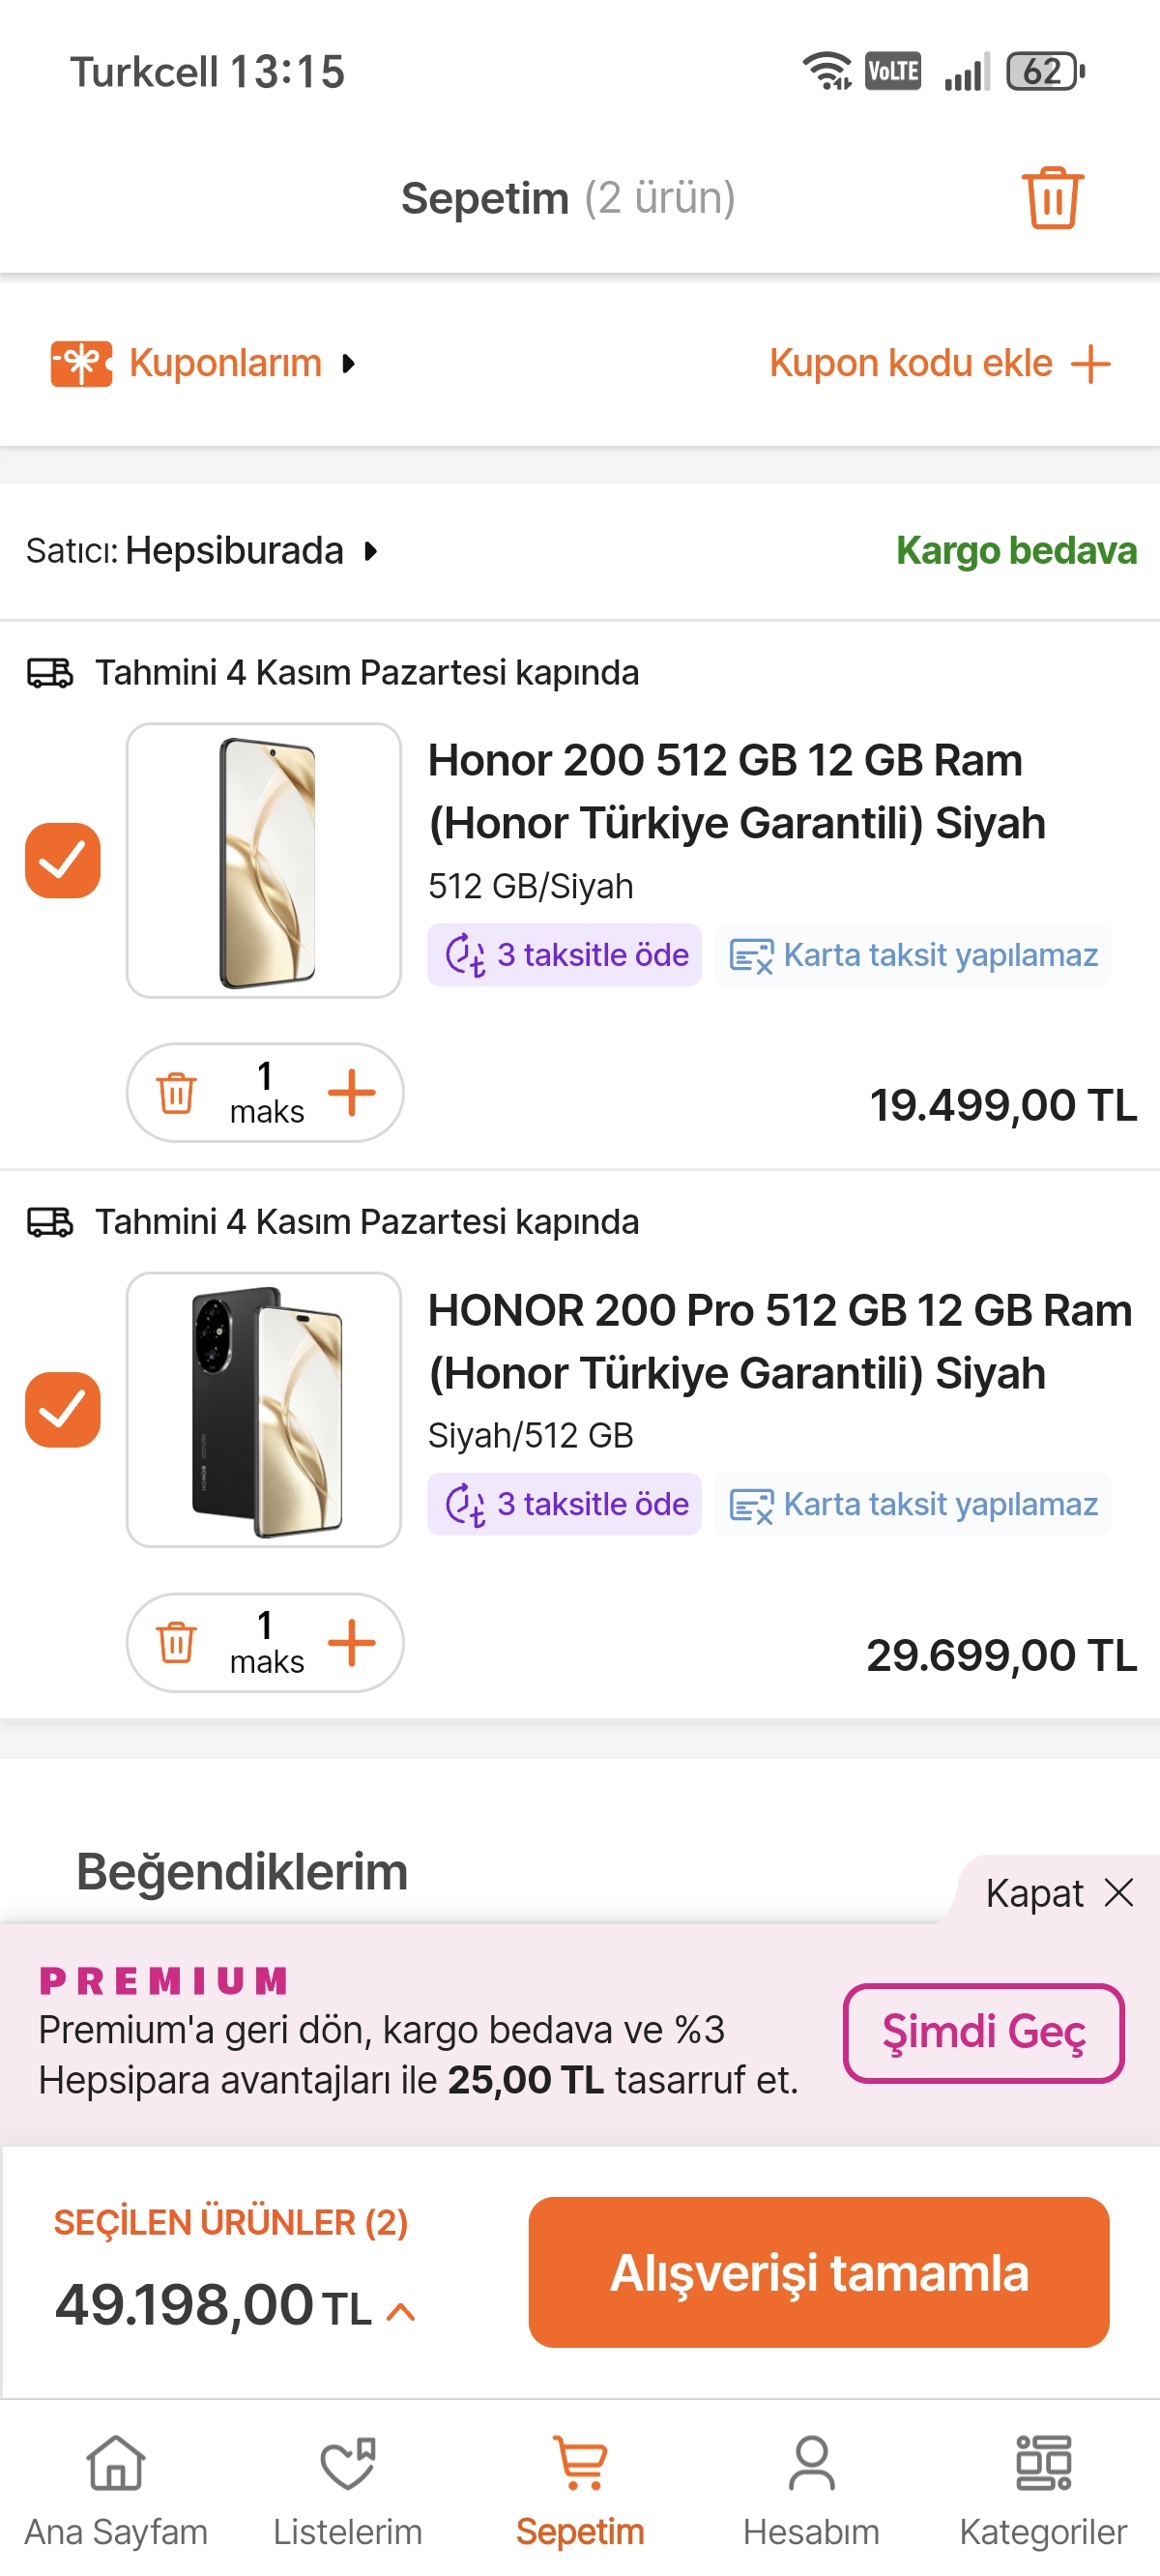Screen dimensions: 1160x2576
Task: Increase Honor 200 quantity with plus icon
Action: pos(352,1092)
